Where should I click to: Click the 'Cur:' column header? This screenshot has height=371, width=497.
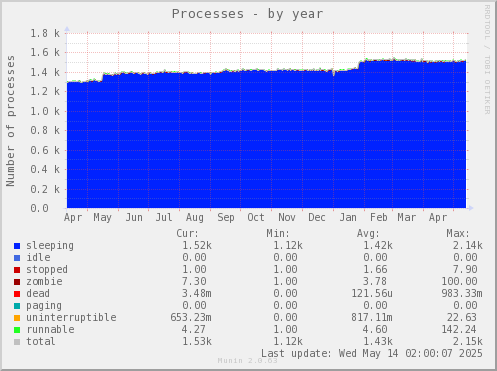pyautogui.click(x=187, y=234)
